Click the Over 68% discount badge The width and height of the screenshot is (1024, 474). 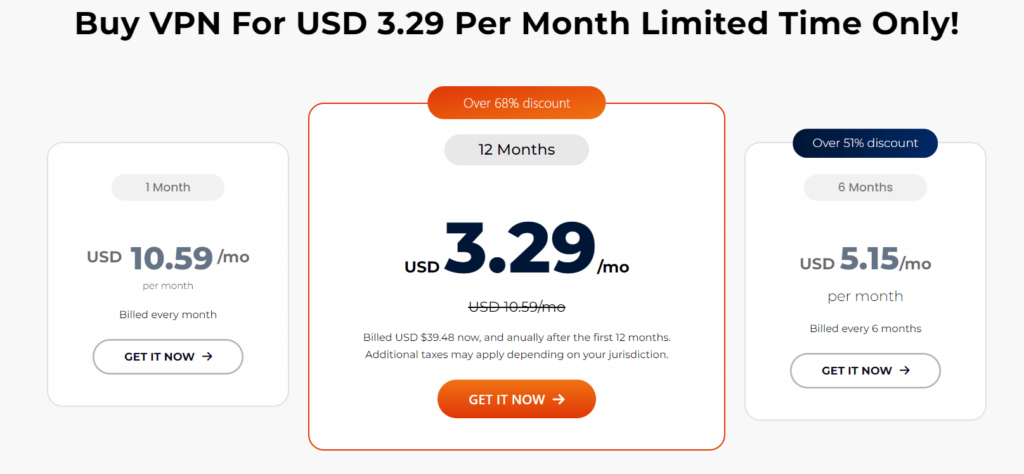click(516, 103)
